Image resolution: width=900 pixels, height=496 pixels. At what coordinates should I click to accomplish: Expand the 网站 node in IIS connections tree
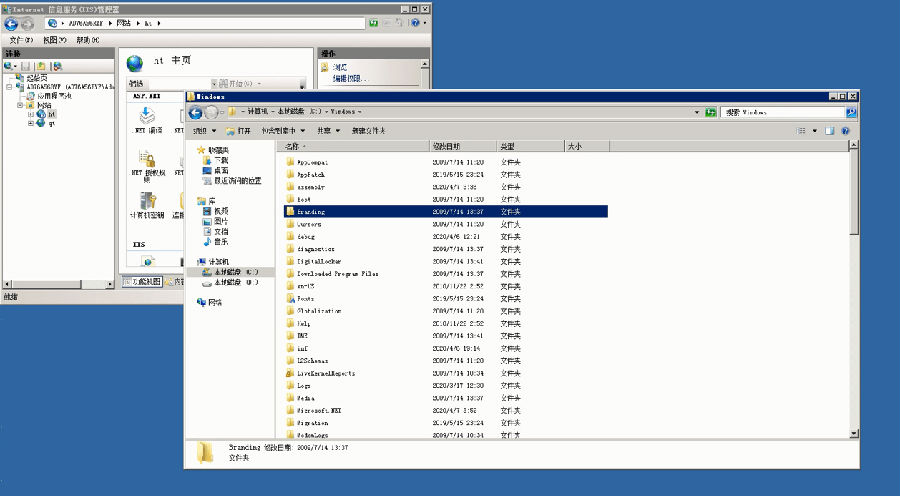[20, 104]
